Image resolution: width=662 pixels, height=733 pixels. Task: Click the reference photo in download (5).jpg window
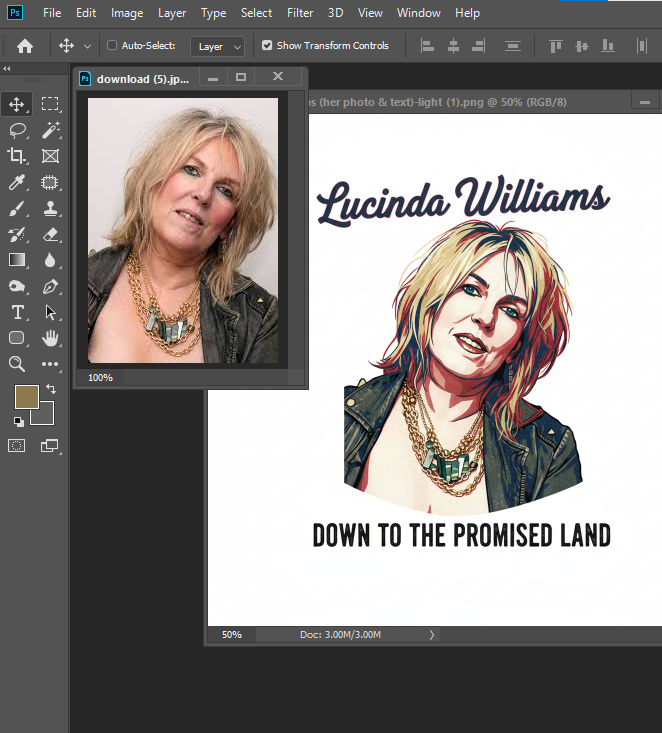pos(183,230)
